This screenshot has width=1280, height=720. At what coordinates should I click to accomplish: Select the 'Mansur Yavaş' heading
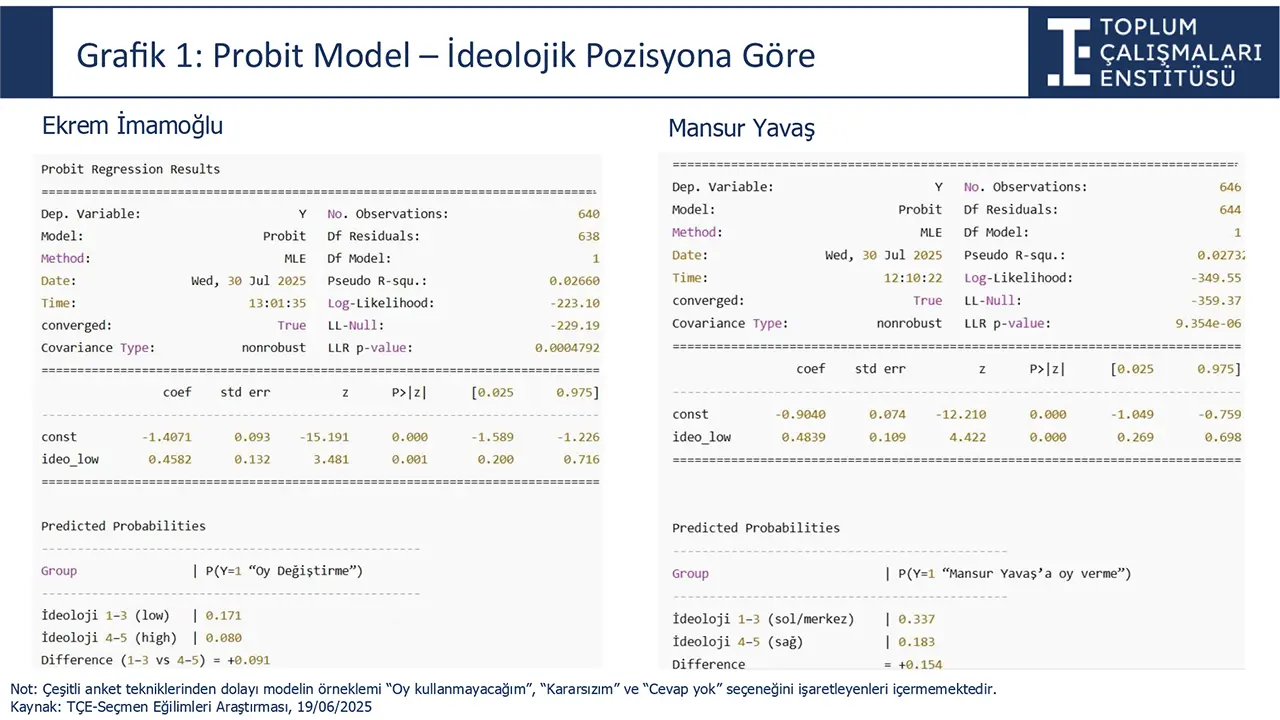(741, 128)
